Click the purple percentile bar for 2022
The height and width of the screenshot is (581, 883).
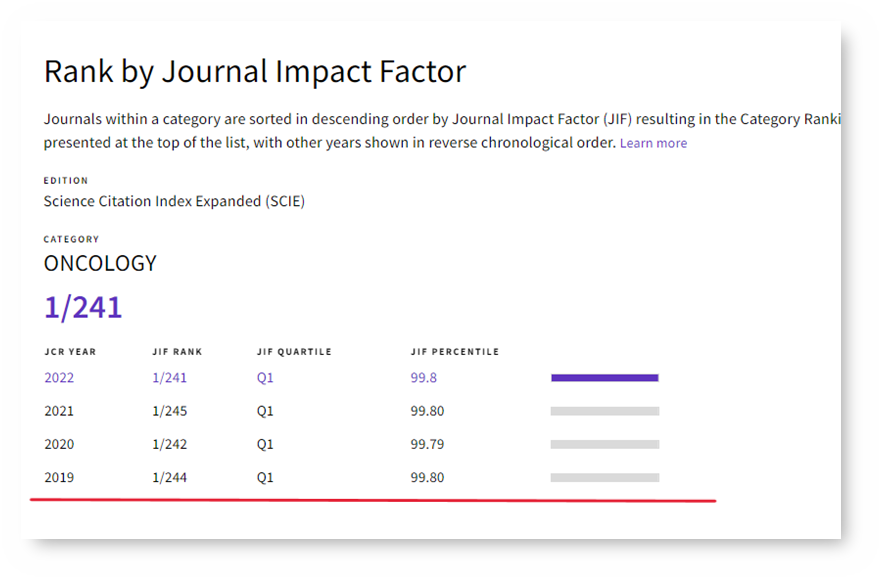click(x=604, y=377)
